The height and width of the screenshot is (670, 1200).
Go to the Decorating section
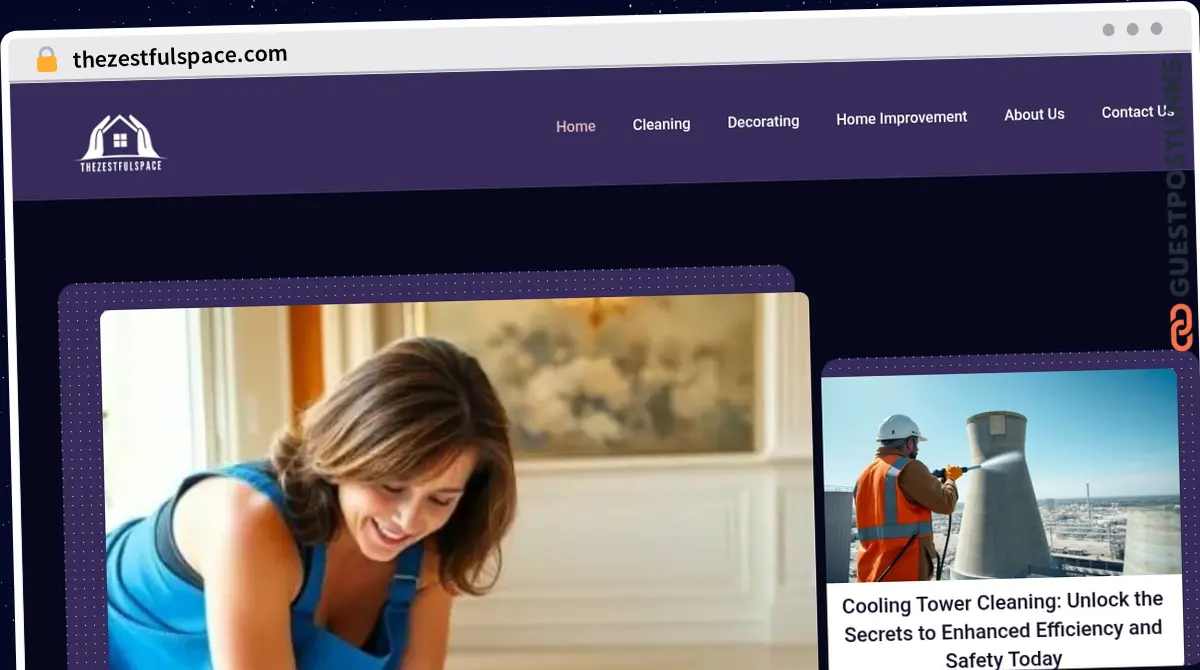[763, 121]
